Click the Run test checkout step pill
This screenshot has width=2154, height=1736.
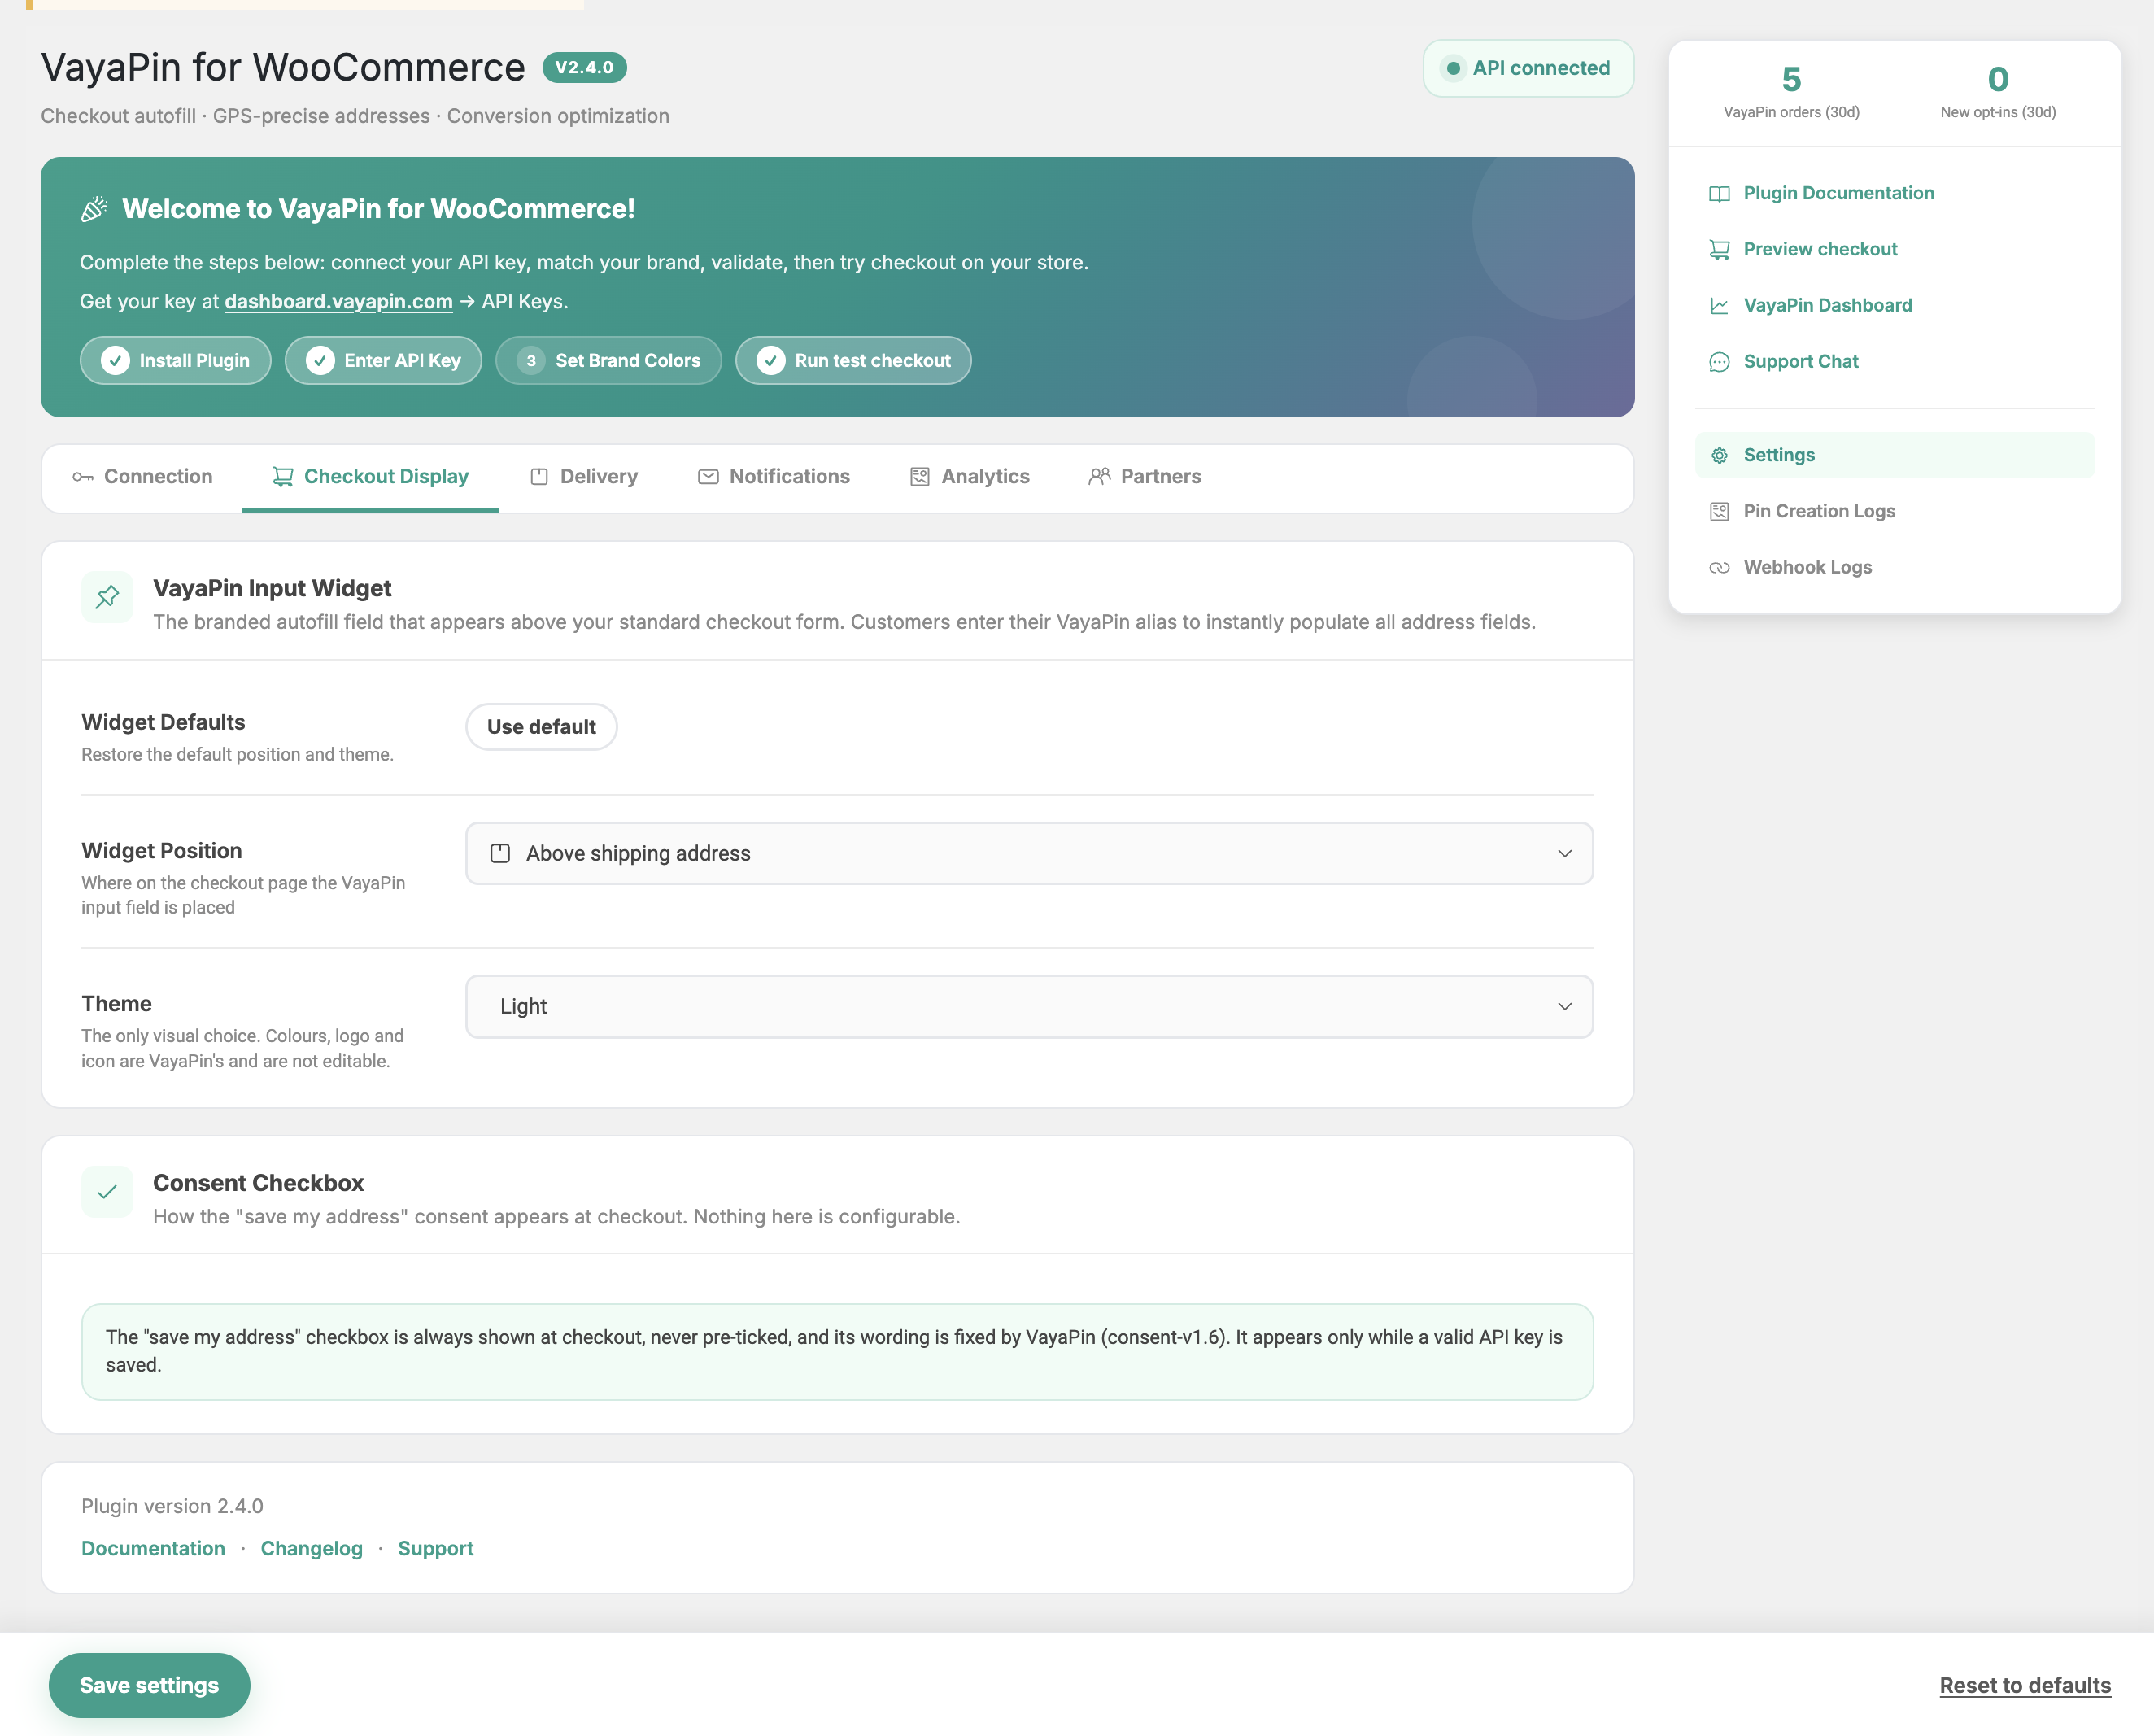point(853,361)
